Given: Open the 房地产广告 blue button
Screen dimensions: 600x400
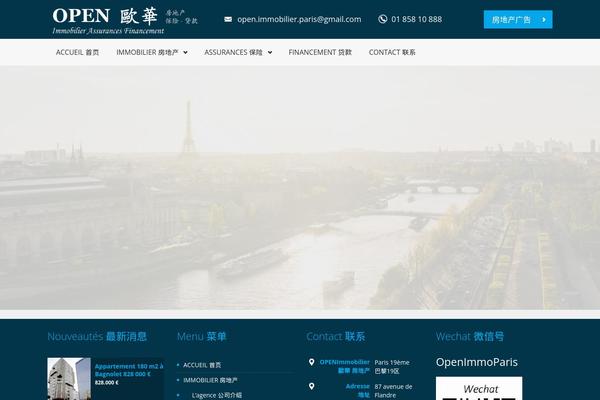Looking at the screenshot, I should click(x=518, y=20).
